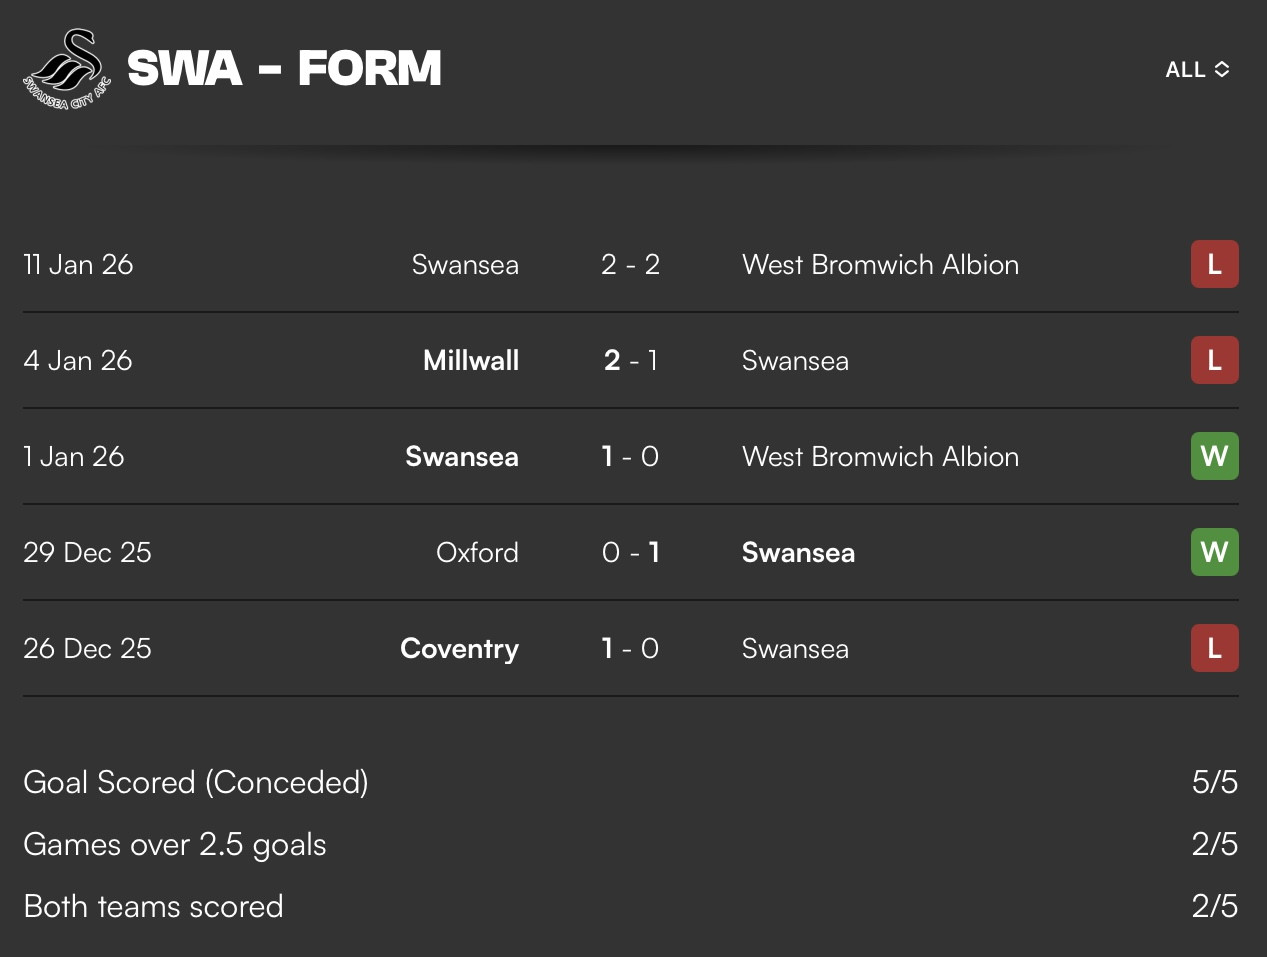Select the 26 Dec 25 match date
Image resolution: width=1267 pixels, height=957 pixels.
tap(87, 649)
